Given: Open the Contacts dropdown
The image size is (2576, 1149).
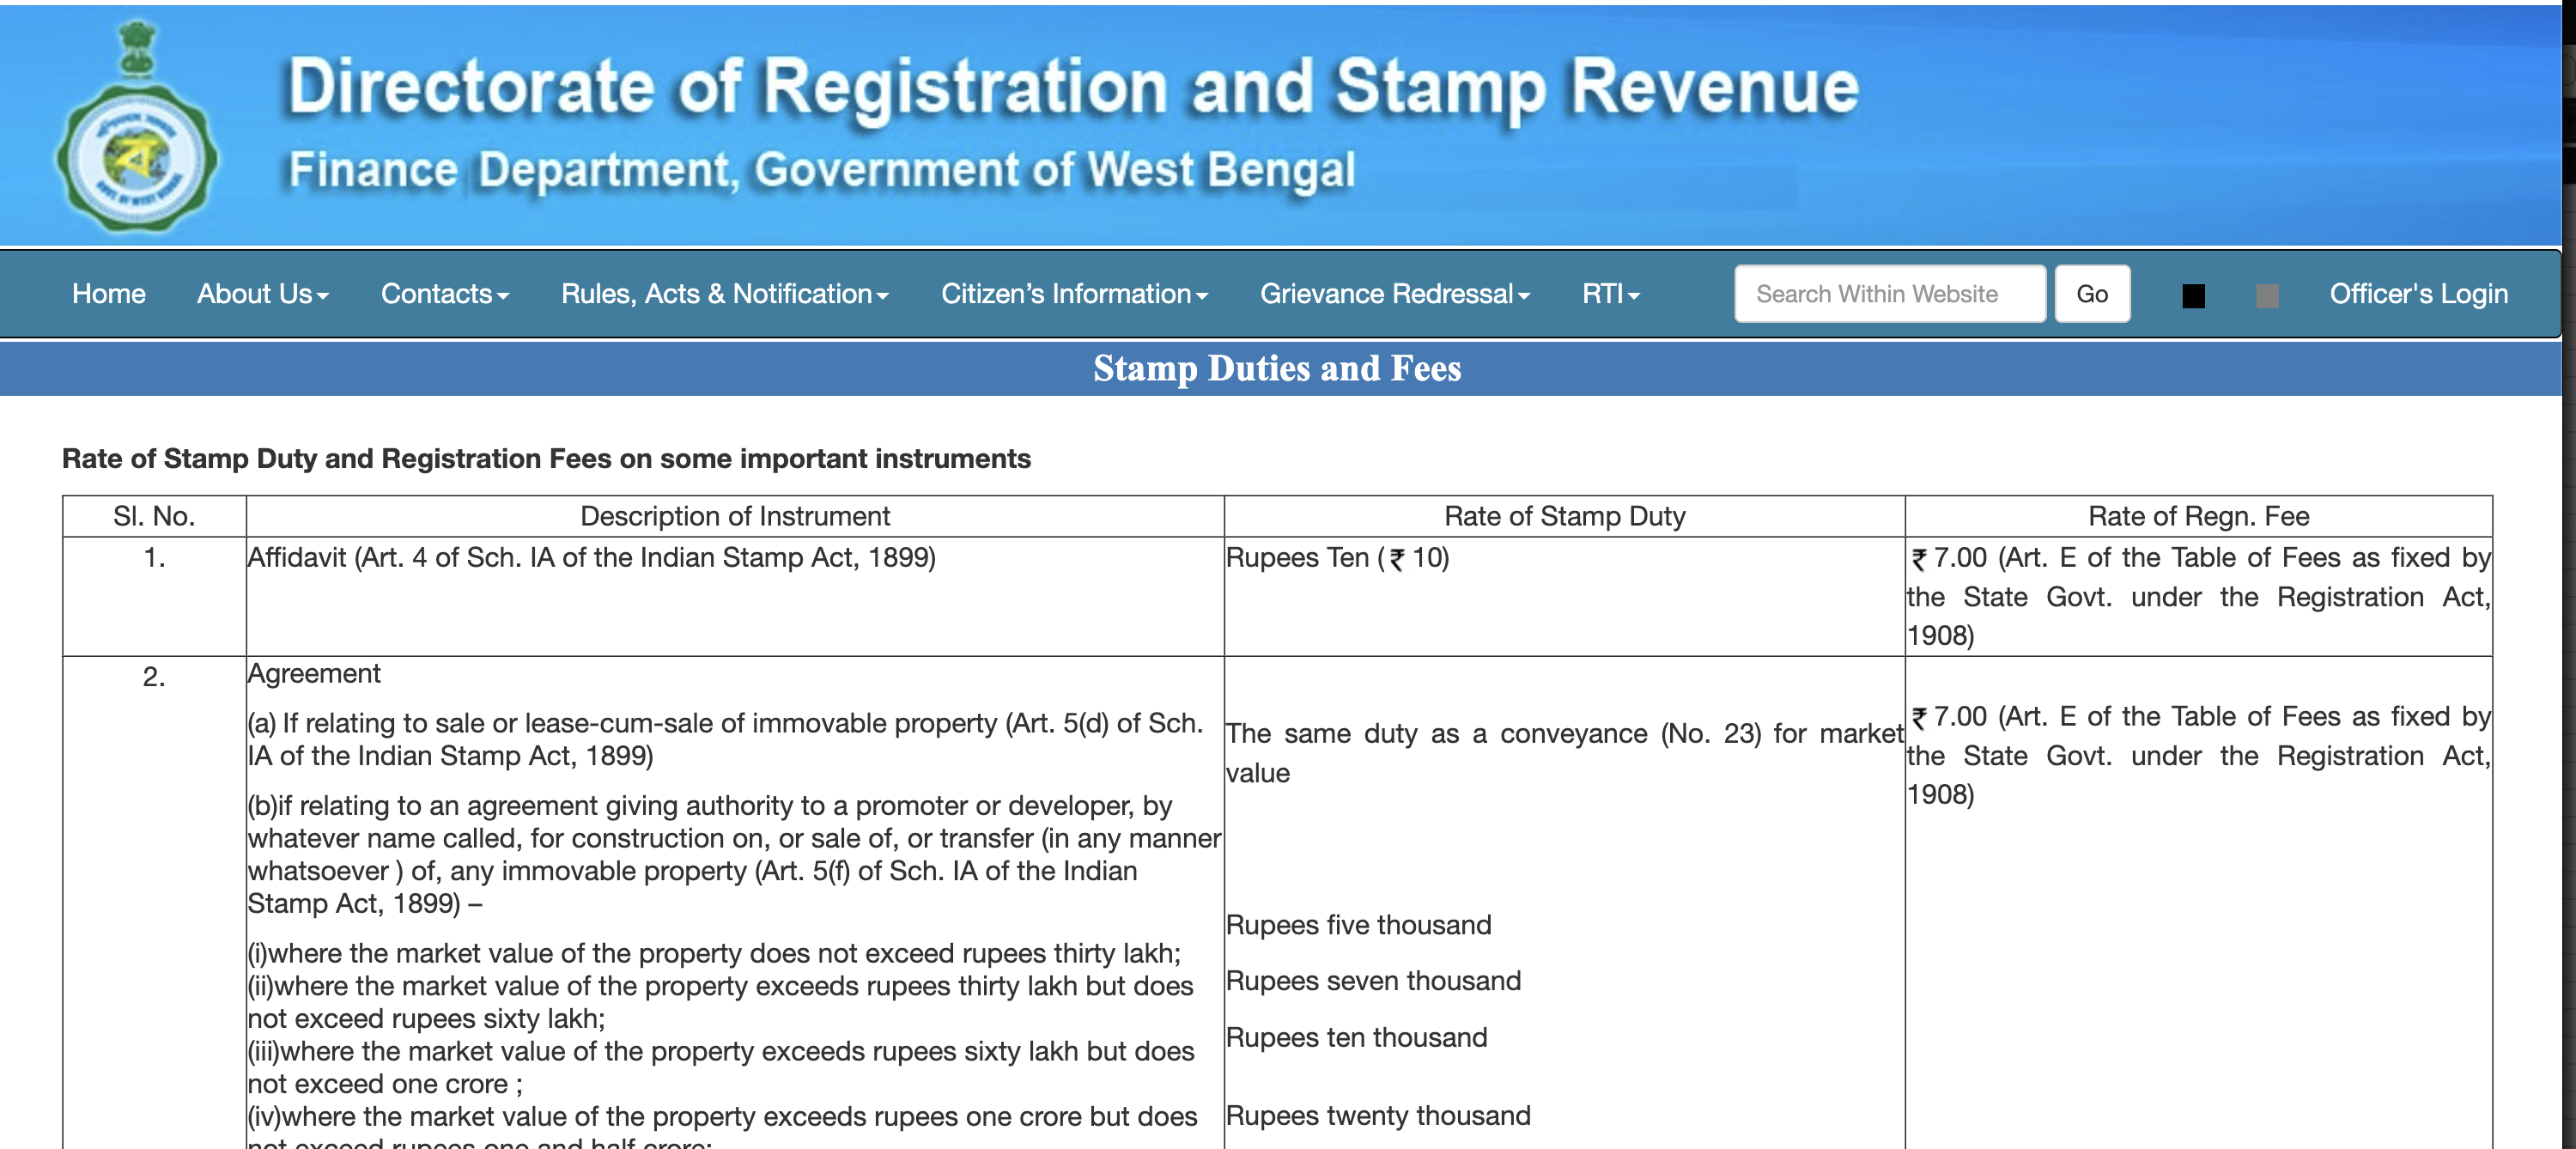Looking at the screenshot, I should [x=446, y=293].
